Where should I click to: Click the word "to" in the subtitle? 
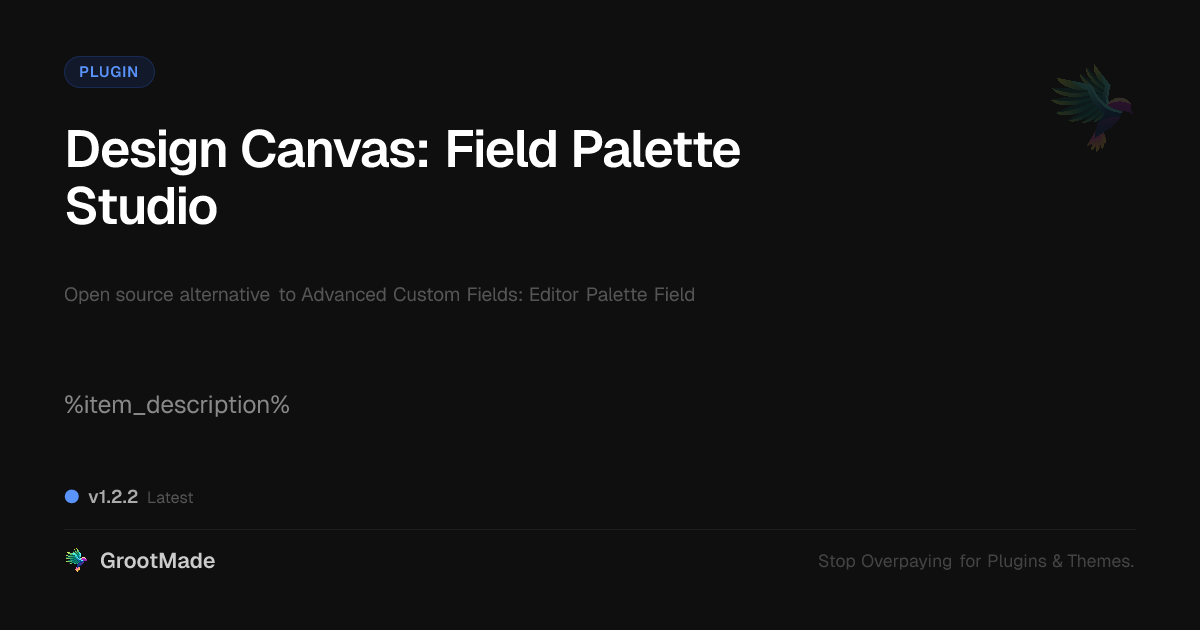(x=287, y=295)
